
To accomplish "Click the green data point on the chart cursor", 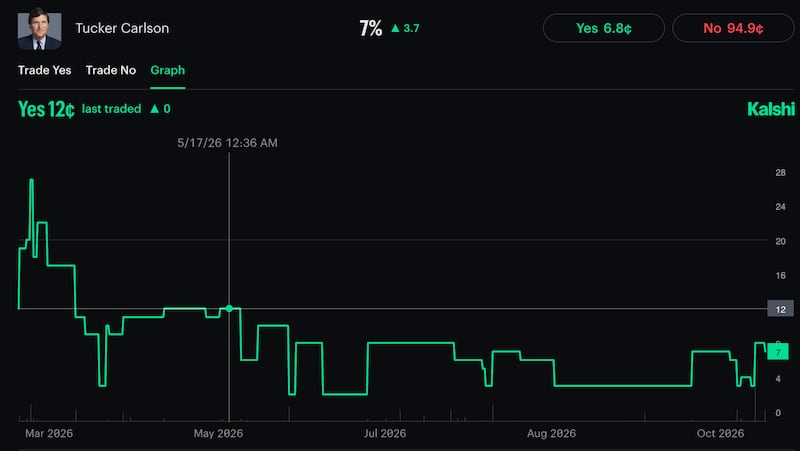I will pos(229,309).
